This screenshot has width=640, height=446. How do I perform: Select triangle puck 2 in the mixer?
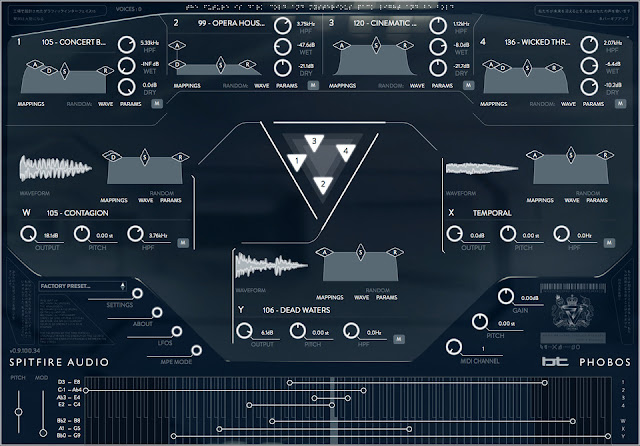(323, 185)
